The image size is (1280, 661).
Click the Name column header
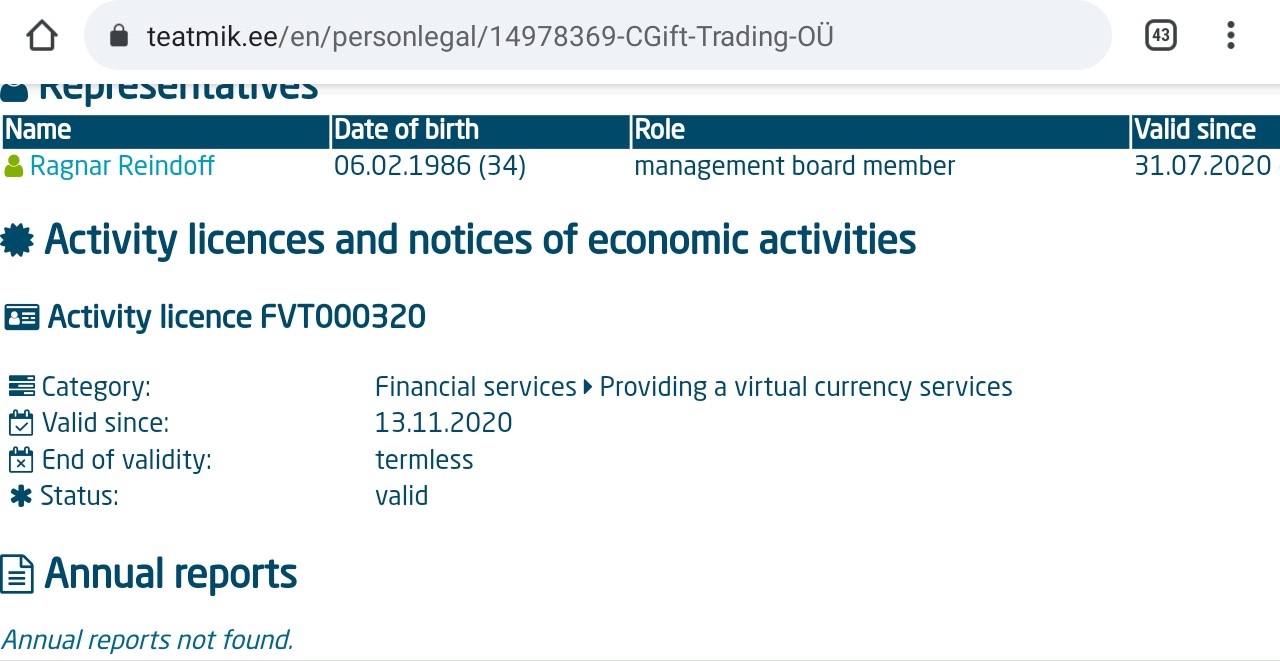(x=37, y=130)
